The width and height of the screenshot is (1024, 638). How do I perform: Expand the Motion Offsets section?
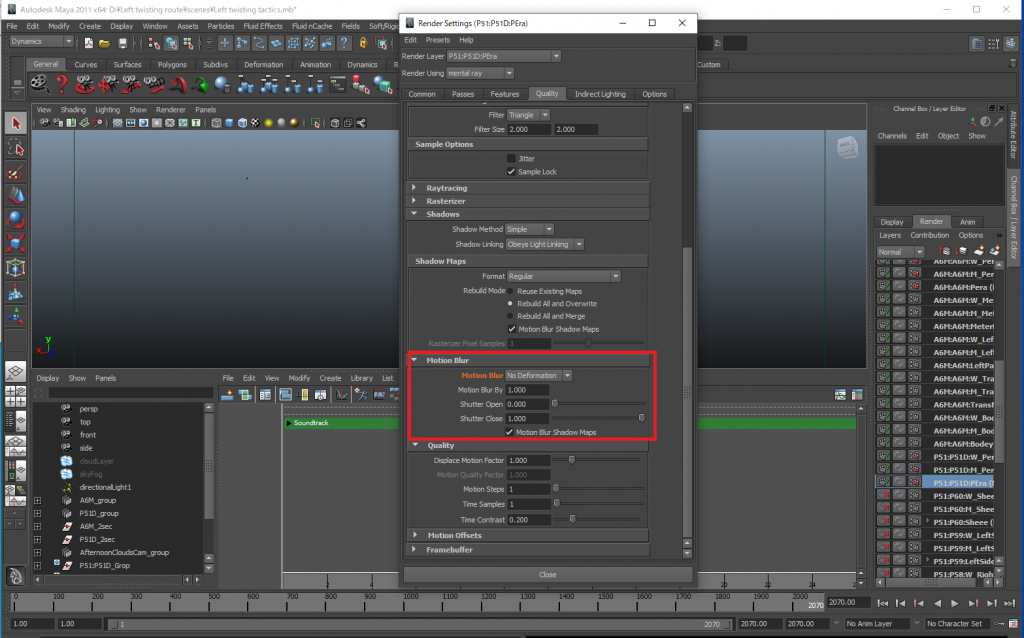pyautogui.click(x=415, y=535)
